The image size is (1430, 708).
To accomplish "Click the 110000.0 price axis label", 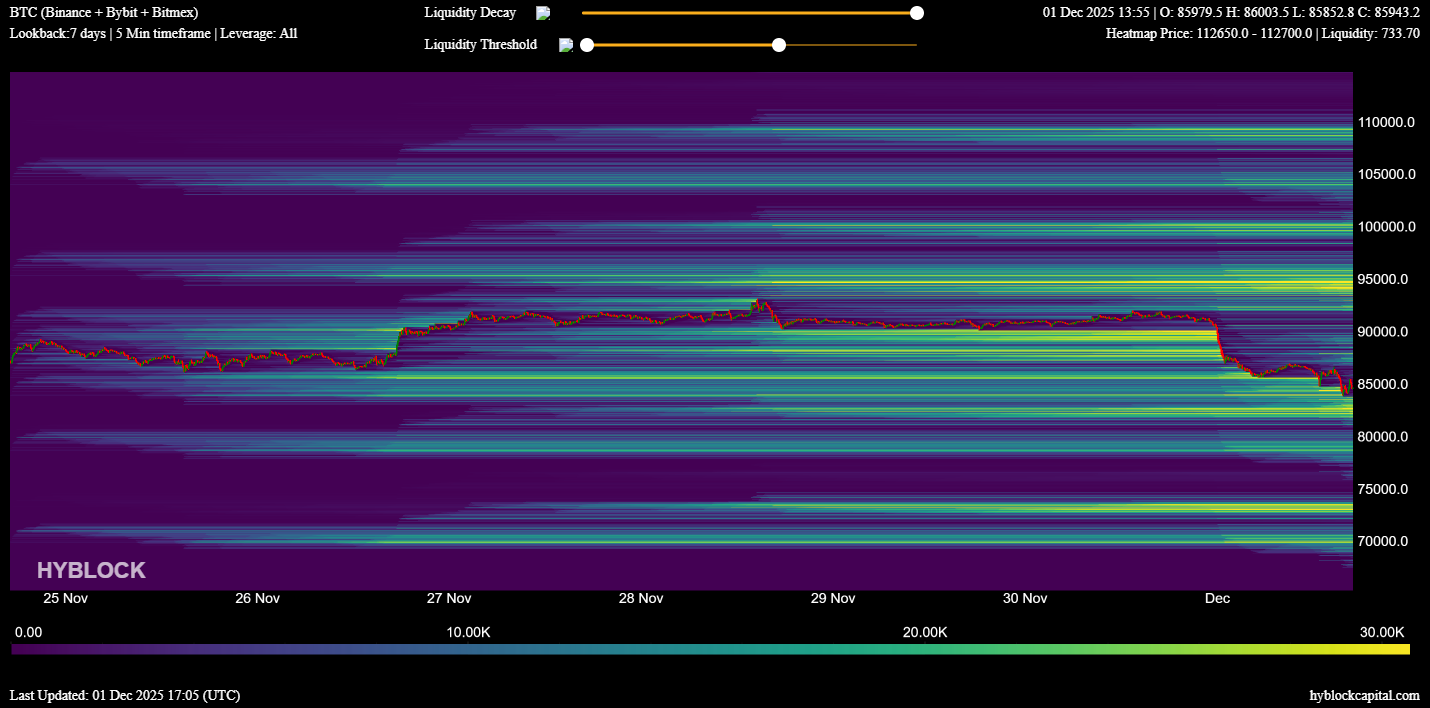I will (1385, 122).
